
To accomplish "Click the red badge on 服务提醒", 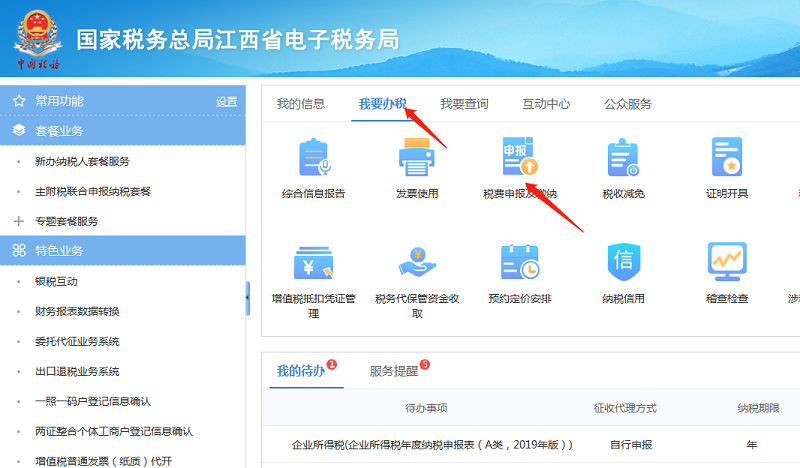I will 425,364.
